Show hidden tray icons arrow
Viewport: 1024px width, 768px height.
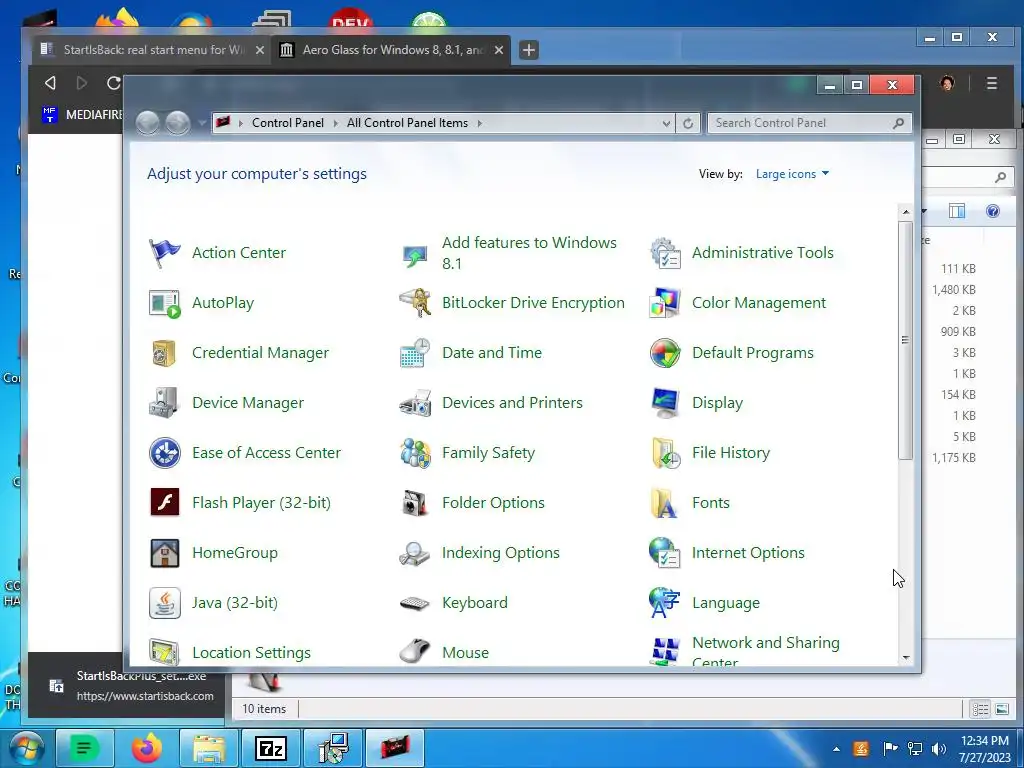tap(837, 749)
